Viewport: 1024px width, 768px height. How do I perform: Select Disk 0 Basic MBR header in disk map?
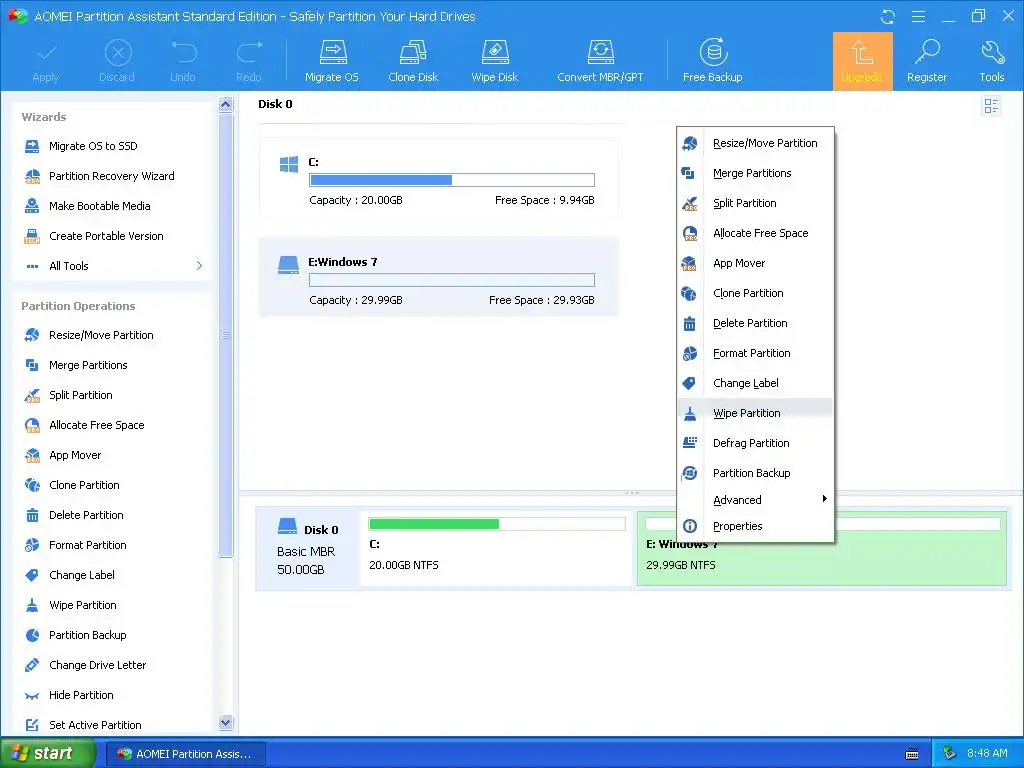pos(308,549)
